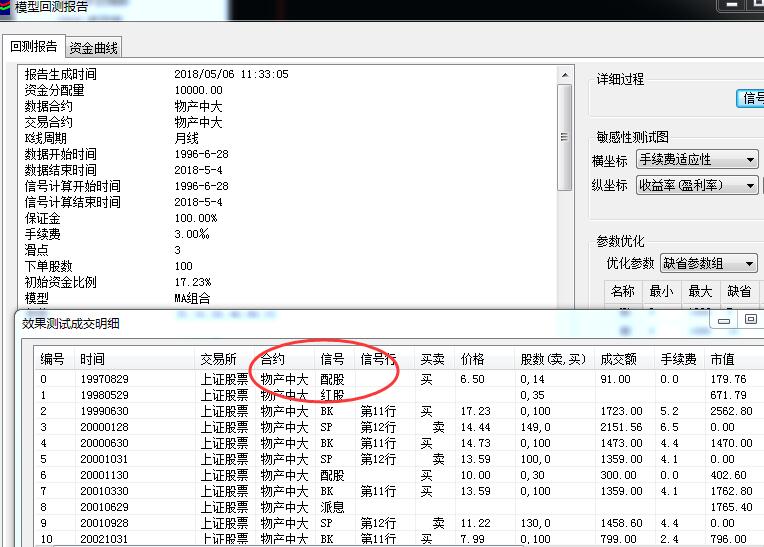Switch to the 回测报告 tab
Screen dimensions: 764x547
click(x=32, y=46)
